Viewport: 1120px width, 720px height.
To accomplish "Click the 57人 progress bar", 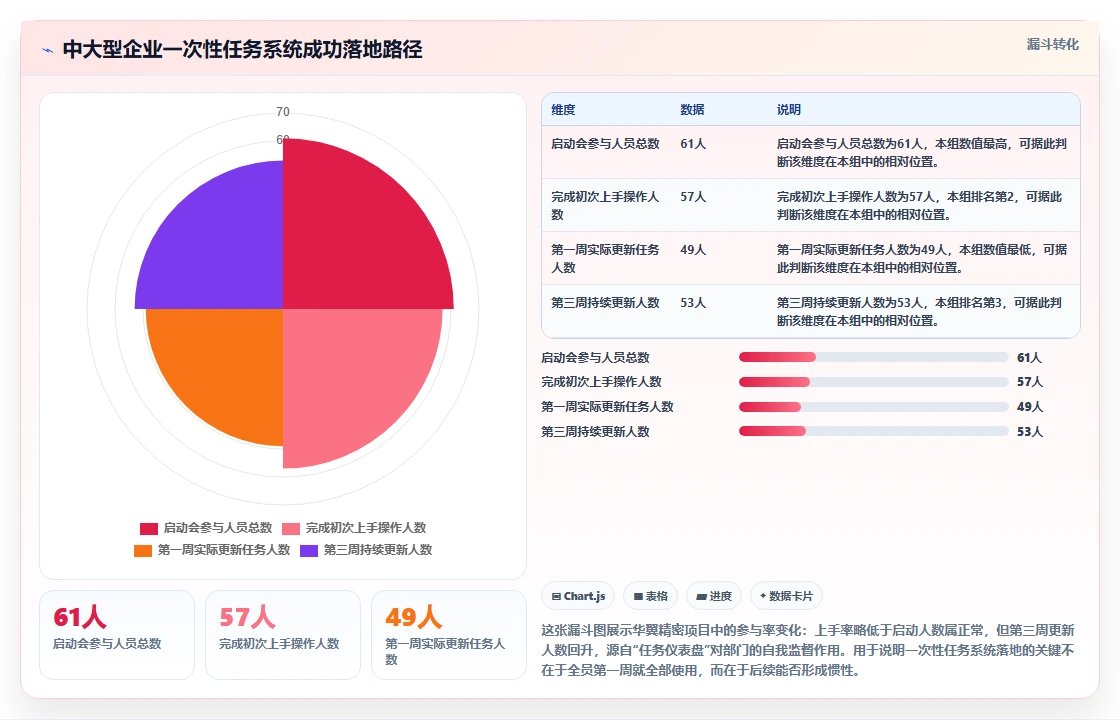I will [873, 382].
